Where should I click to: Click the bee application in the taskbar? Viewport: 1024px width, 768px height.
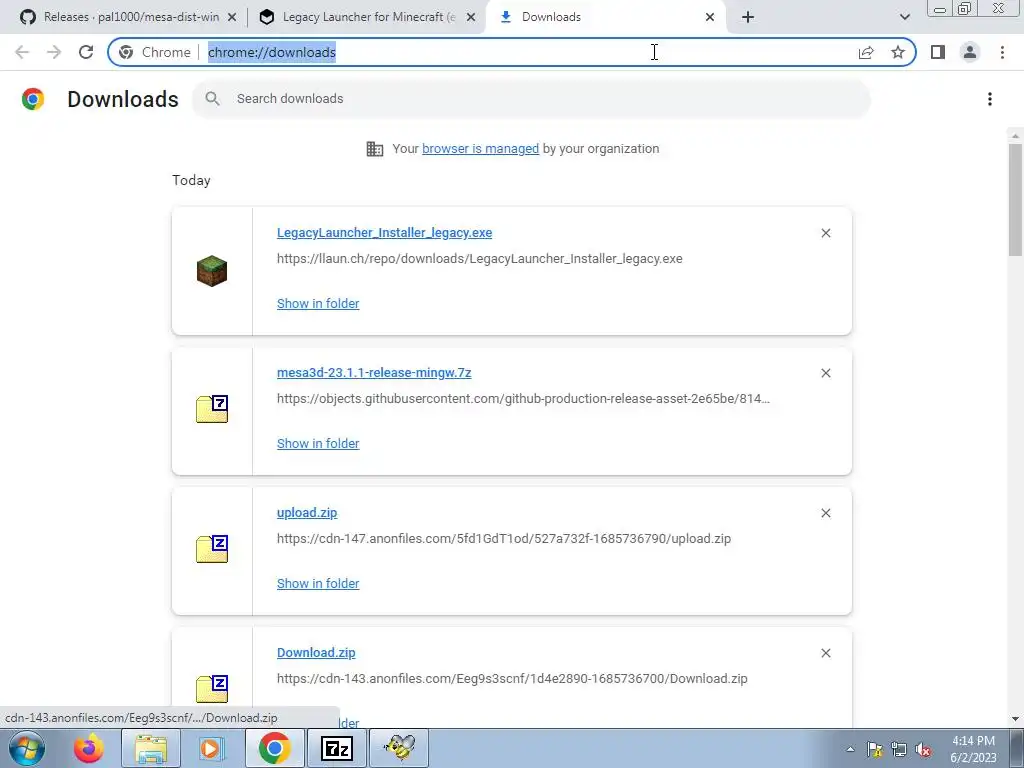click(x=399, y=748)
